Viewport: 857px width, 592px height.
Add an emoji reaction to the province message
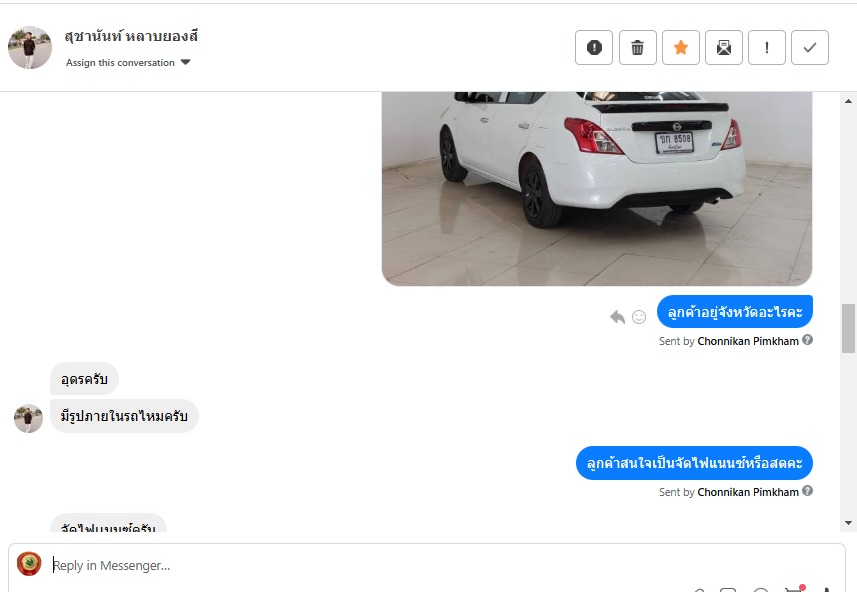[x=639, y=317]
